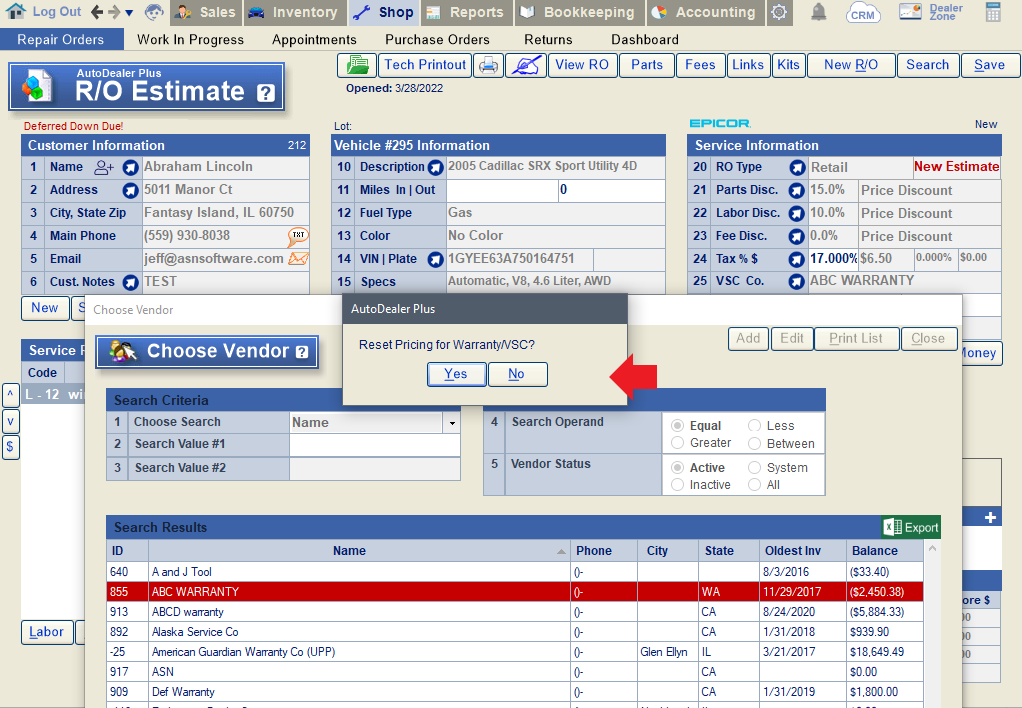Open the Reports menu

tap(466, 12)
